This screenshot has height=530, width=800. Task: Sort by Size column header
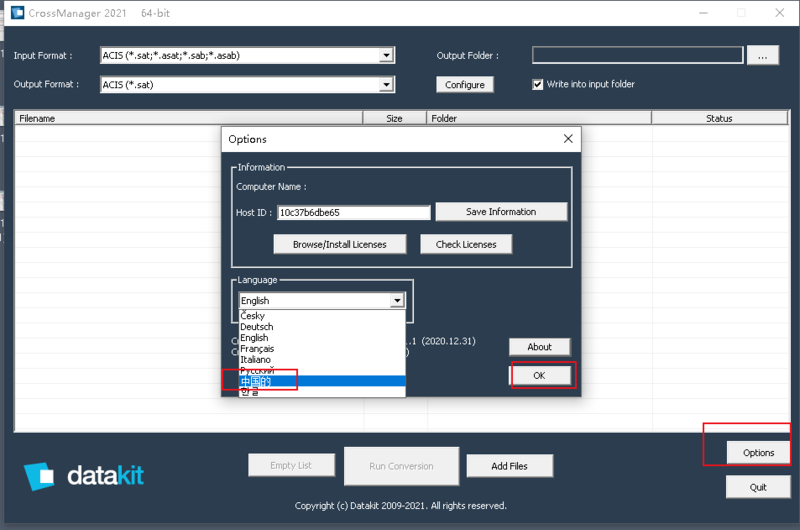click(x=394, y=118)
